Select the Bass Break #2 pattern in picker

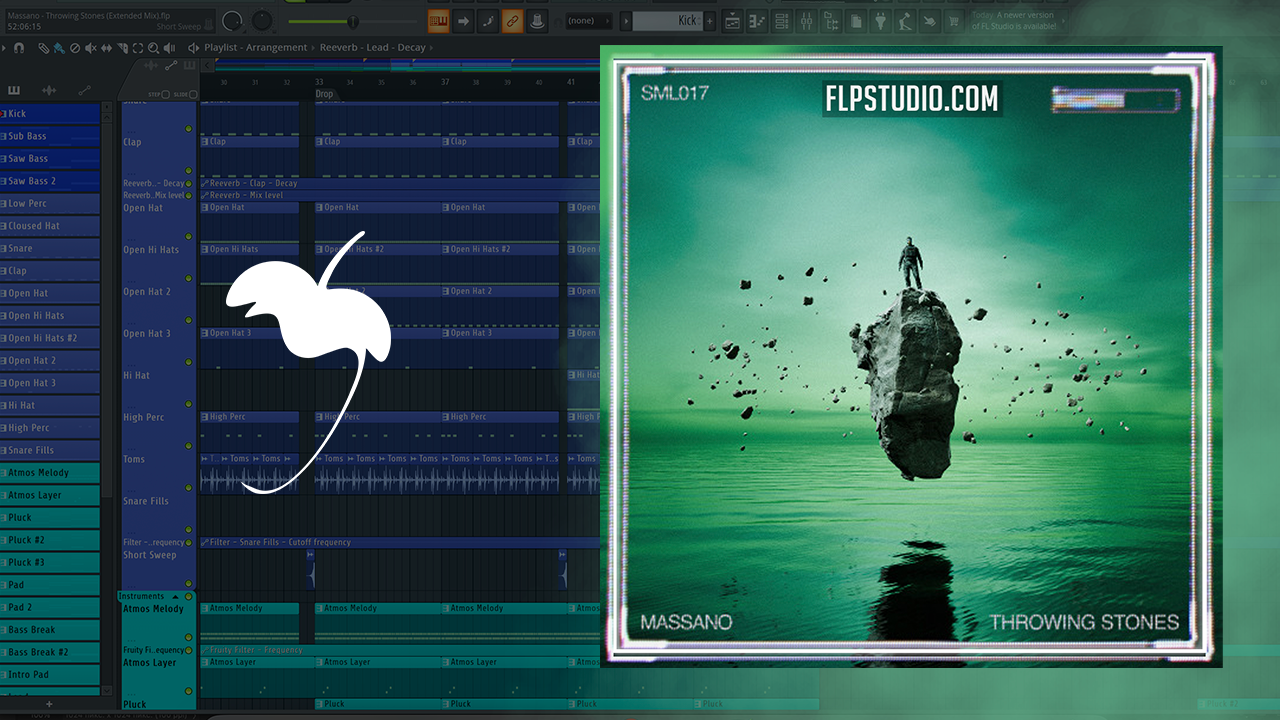coord(50,652)
